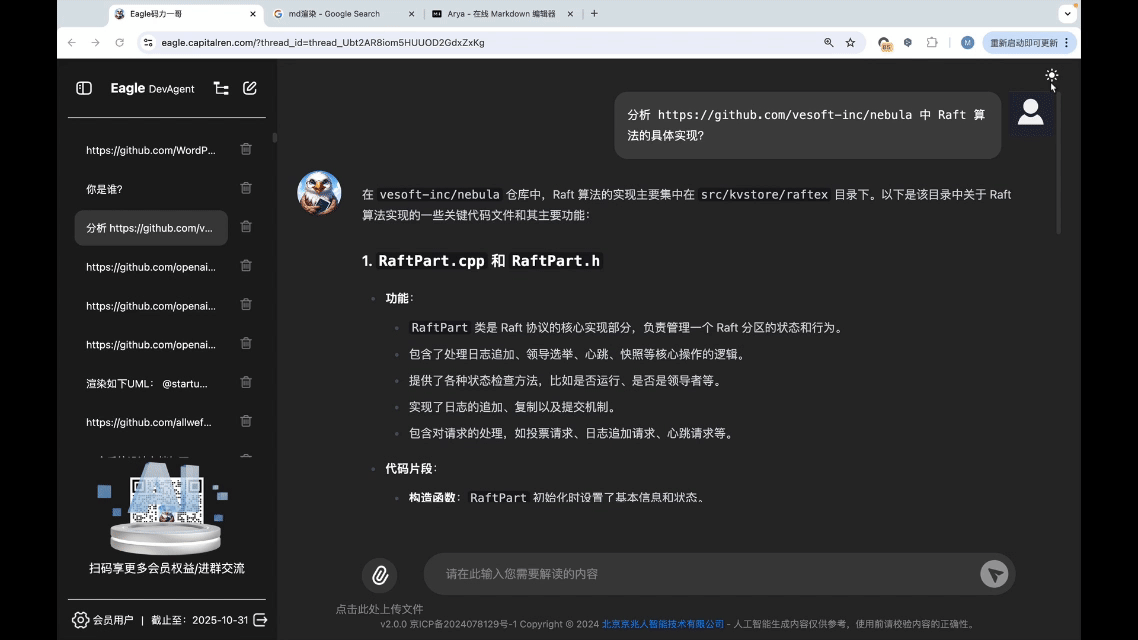Click the QR code image
Image resolution: width=1138 pixels, height=640 pixels.
[166, 500]
